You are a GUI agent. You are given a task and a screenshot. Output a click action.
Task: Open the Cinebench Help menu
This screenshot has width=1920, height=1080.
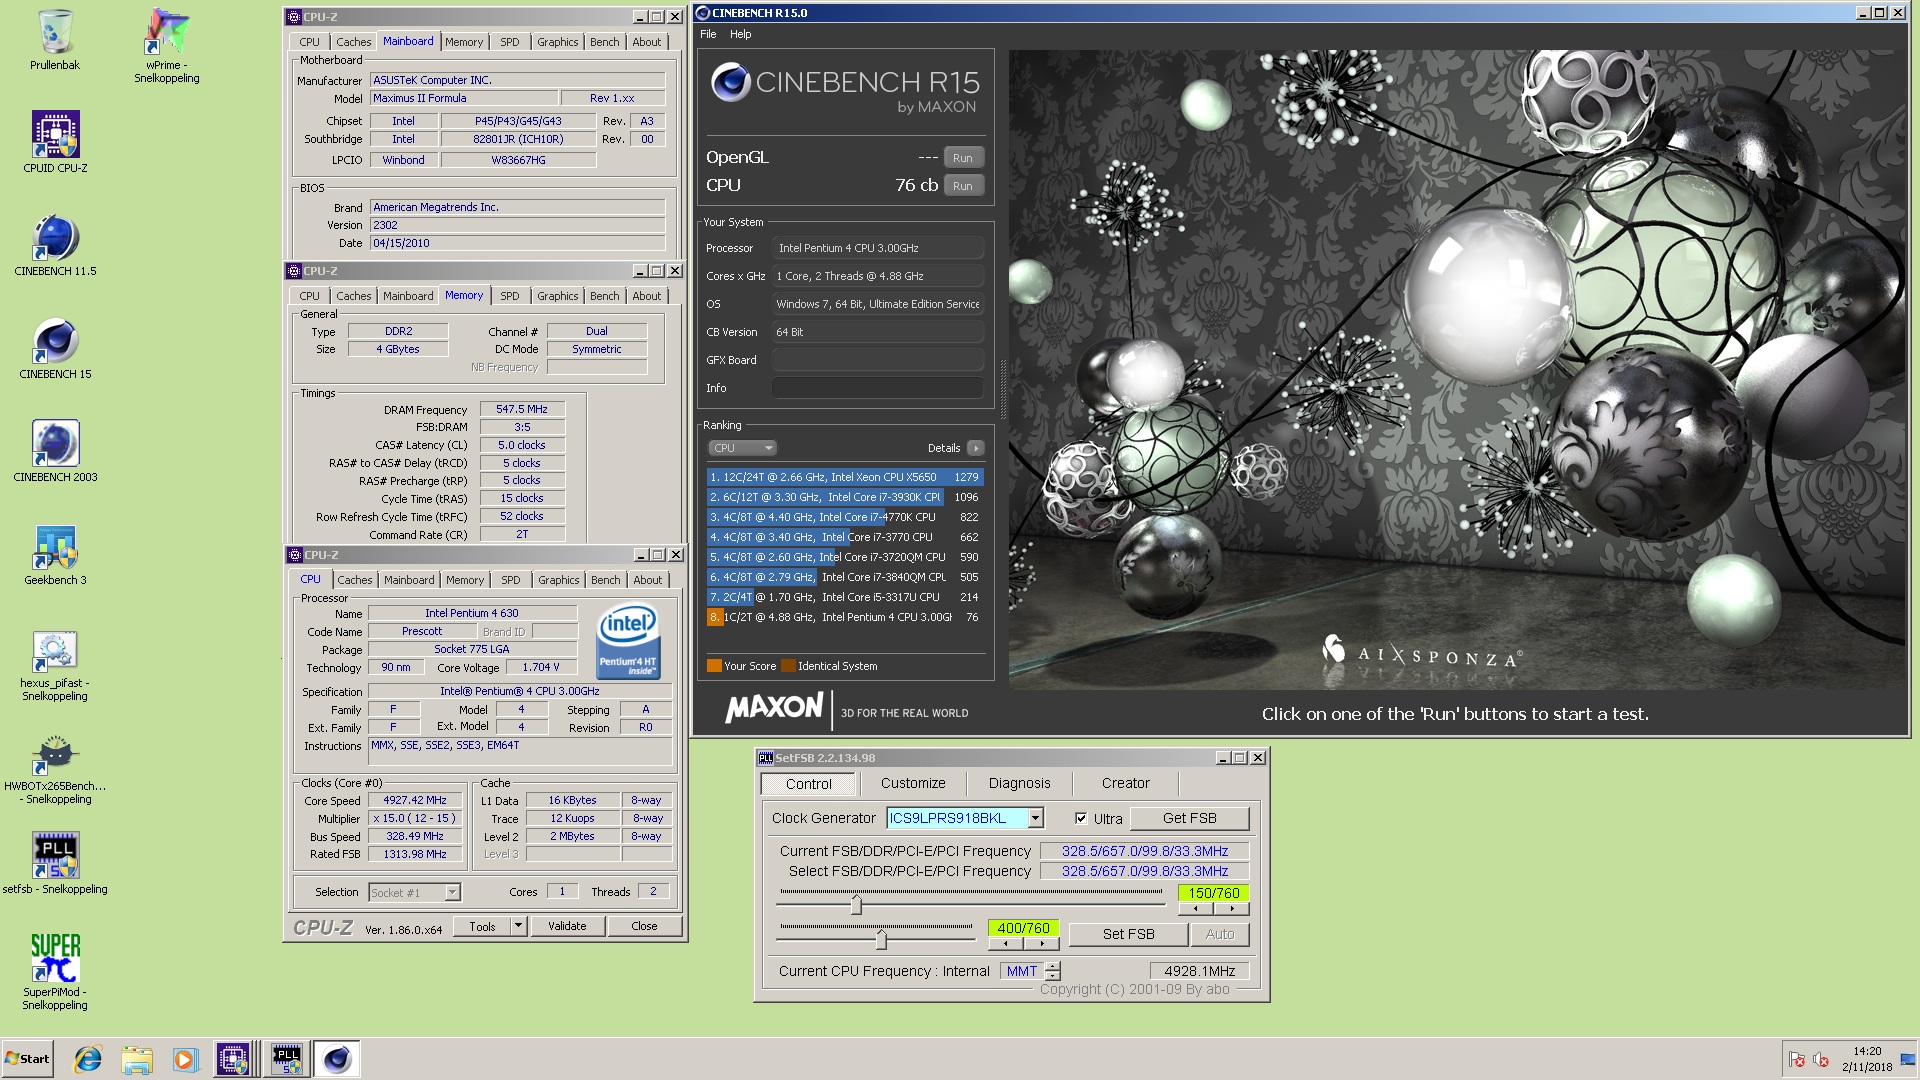(x=740, y=34)
